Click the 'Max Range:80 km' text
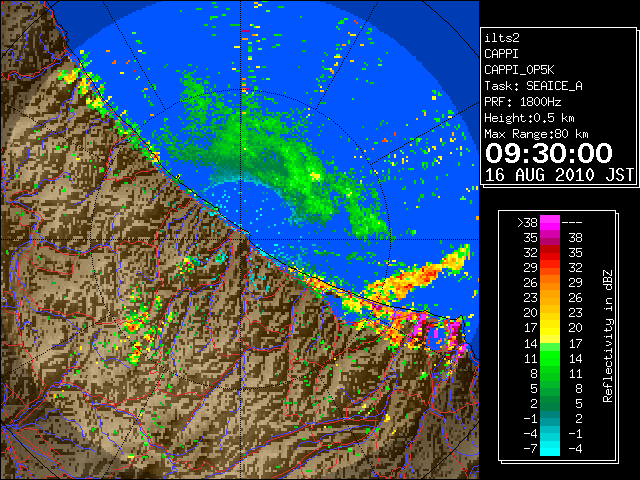 point(536,134)
